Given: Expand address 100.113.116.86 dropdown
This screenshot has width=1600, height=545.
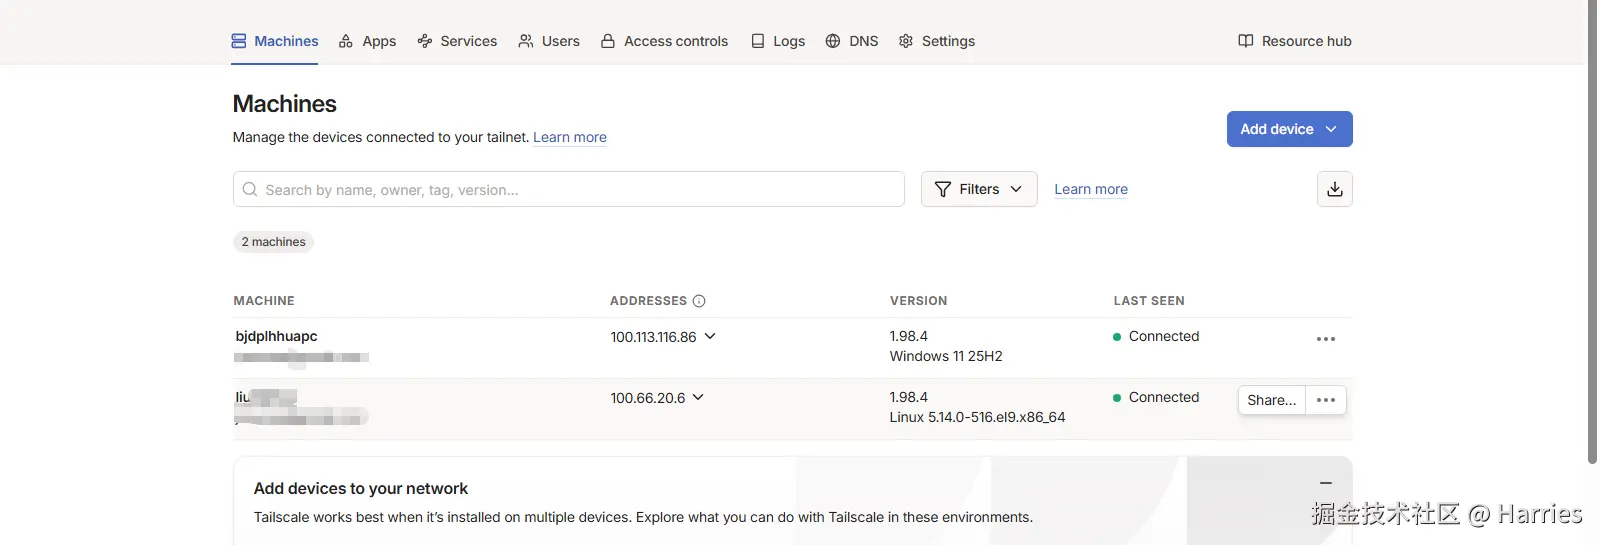Looking at the screenshot, I should click(710, 337).
